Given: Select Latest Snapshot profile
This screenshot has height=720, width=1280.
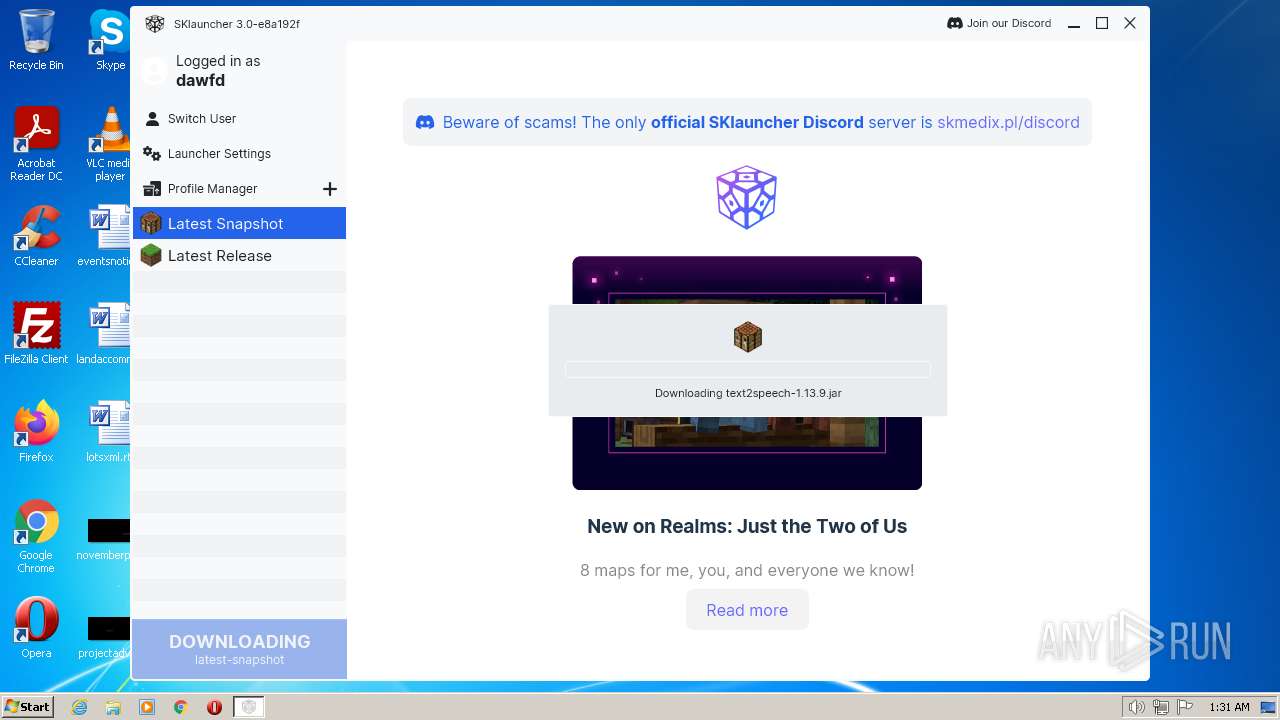Looking at the screenshot, I should coord(239,223).
